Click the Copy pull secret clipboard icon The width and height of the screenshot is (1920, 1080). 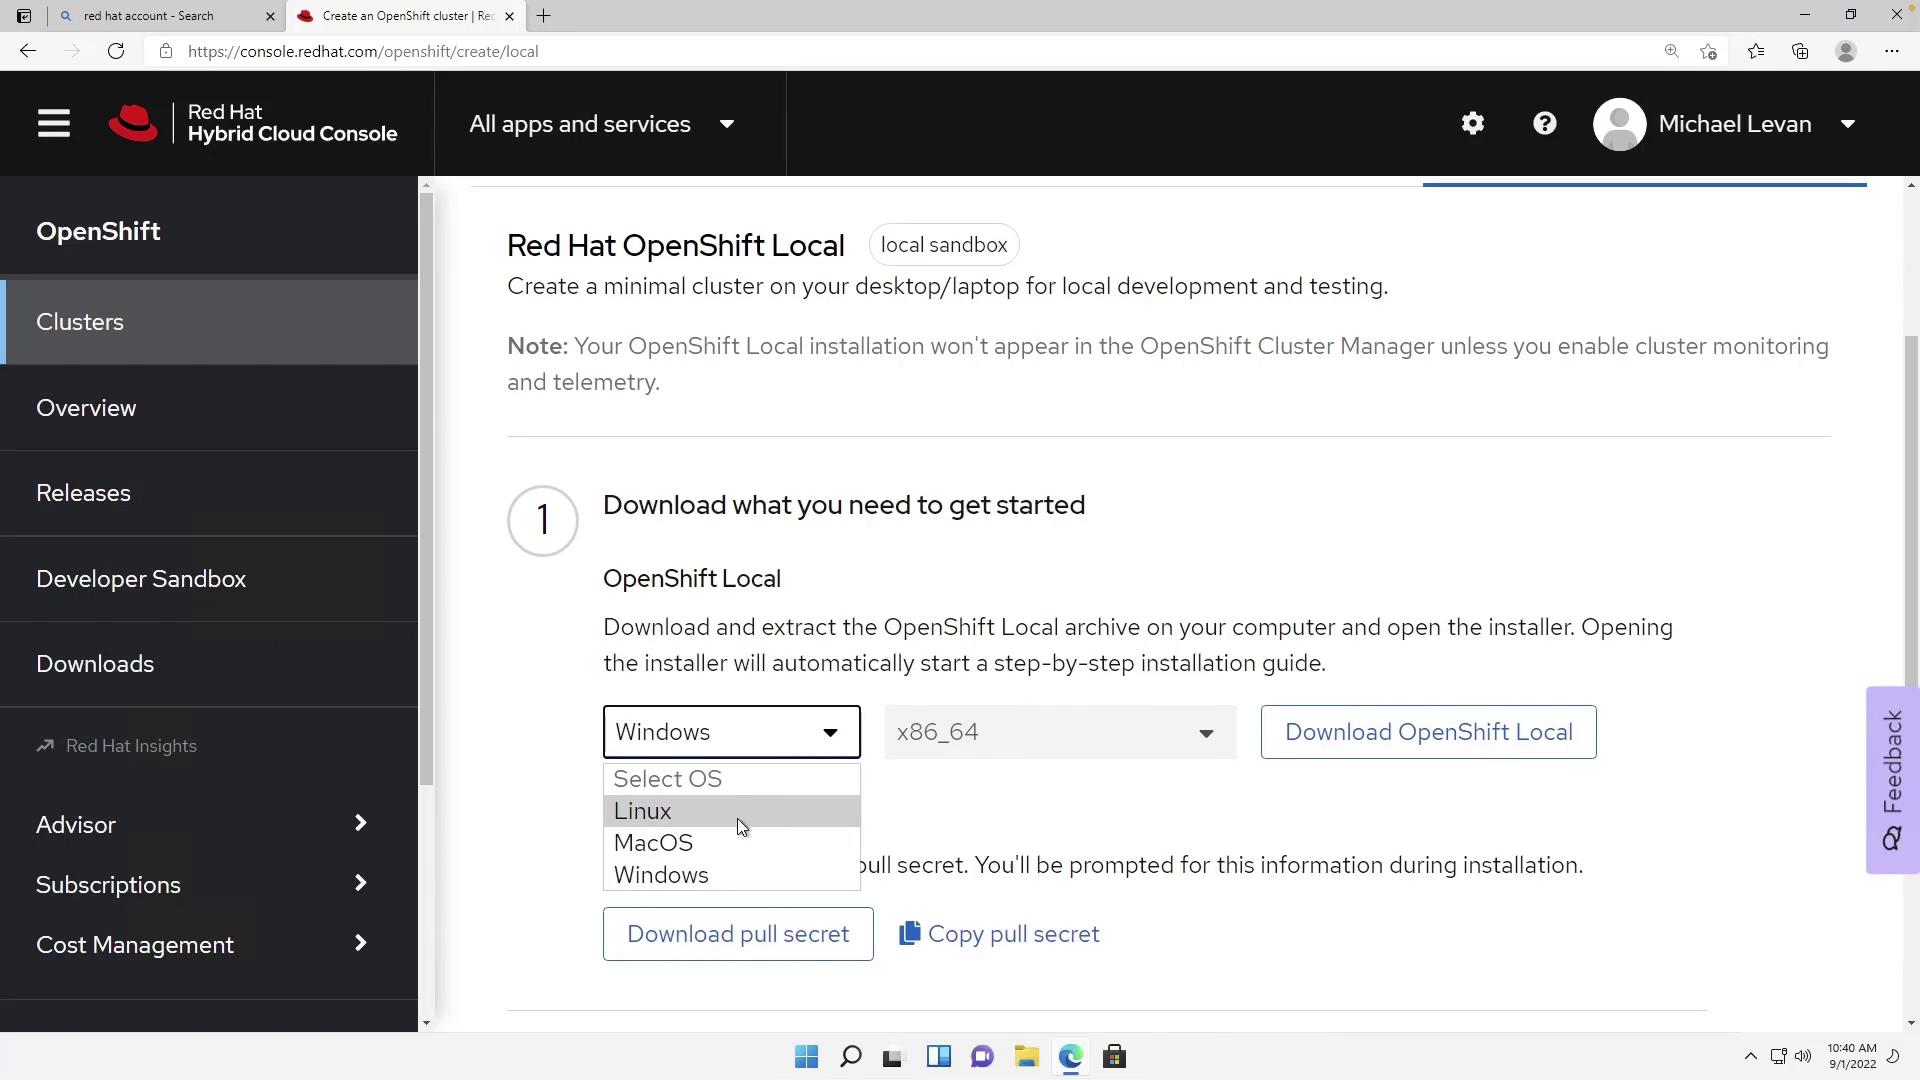point(909,933)
